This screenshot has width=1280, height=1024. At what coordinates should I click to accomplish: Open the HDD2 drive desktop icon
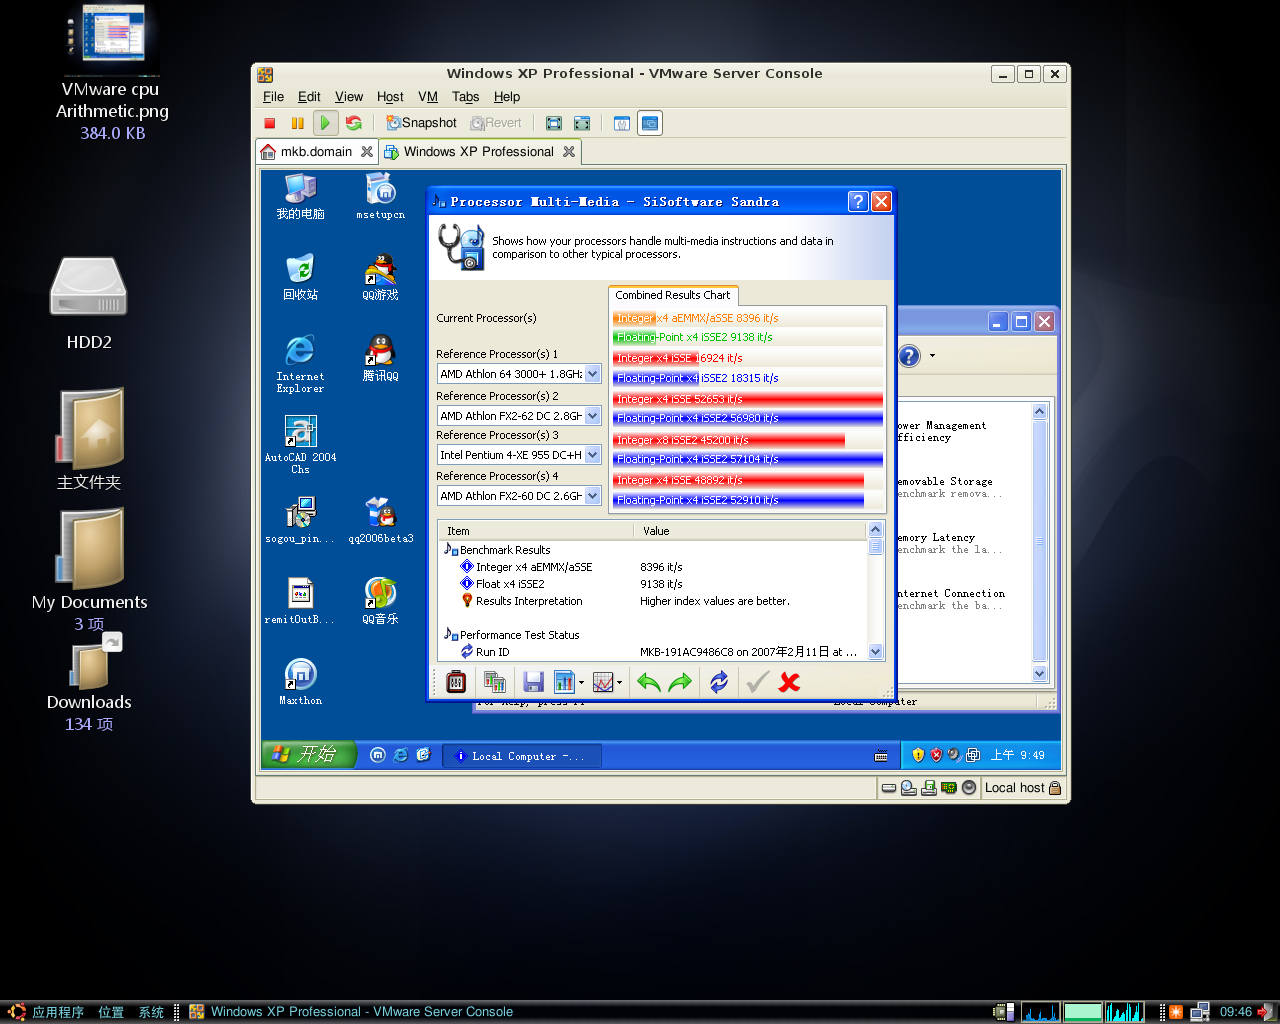tap(89, 304)
